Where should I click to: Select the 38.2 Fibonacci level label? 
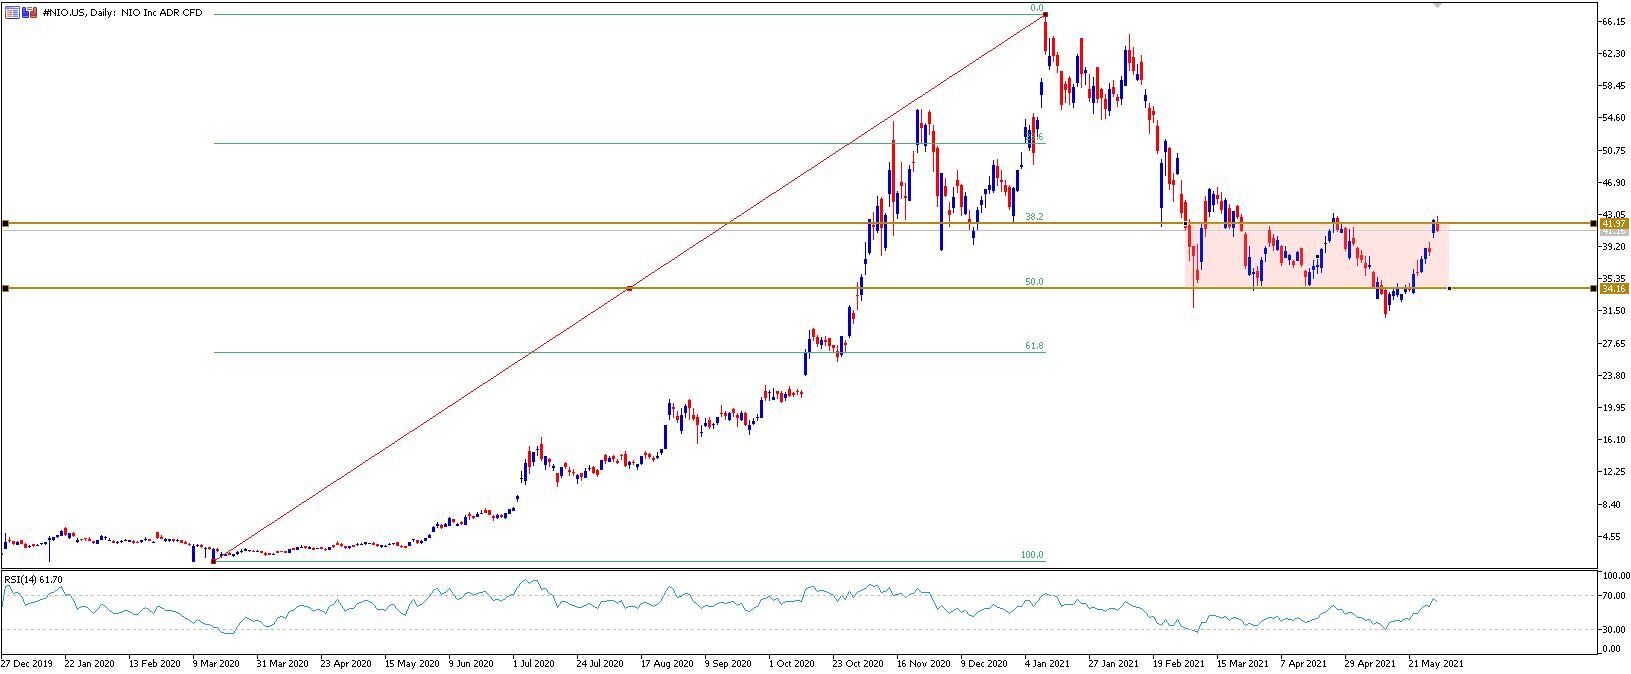click(x=1035, y=217)
